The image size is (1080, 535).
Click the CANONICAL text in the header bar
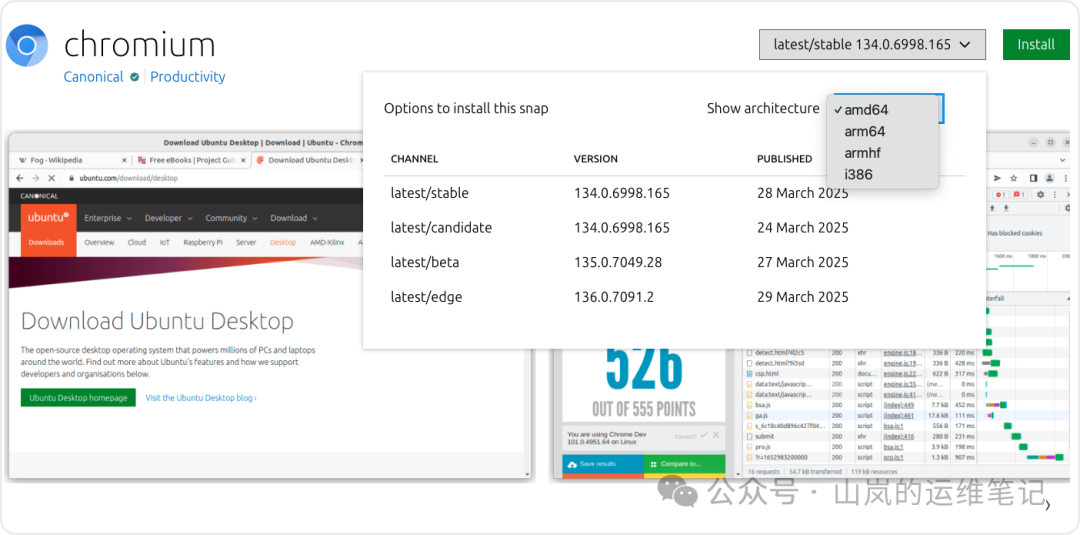[x=39, y=196]
